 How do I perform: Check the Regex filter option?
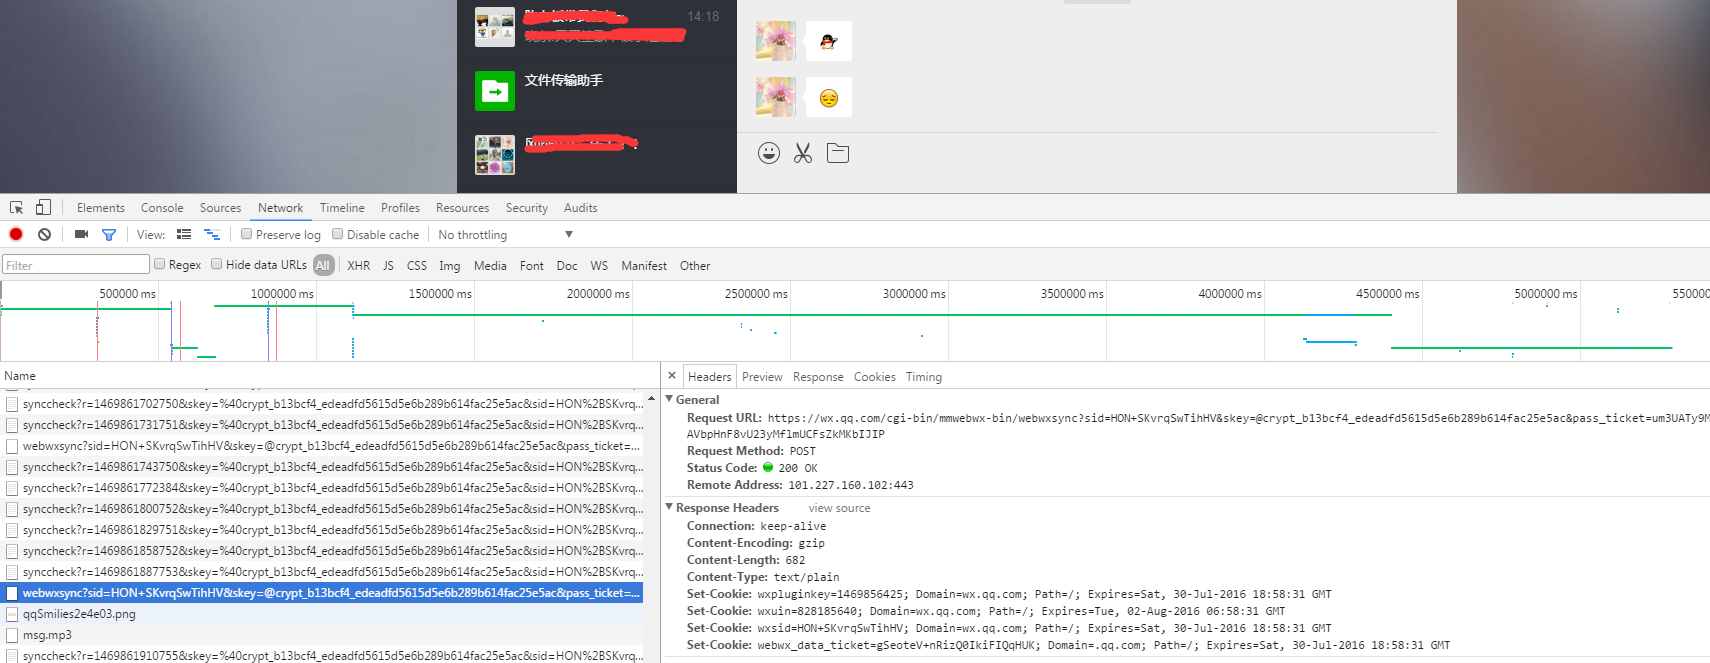pos(159,264)
